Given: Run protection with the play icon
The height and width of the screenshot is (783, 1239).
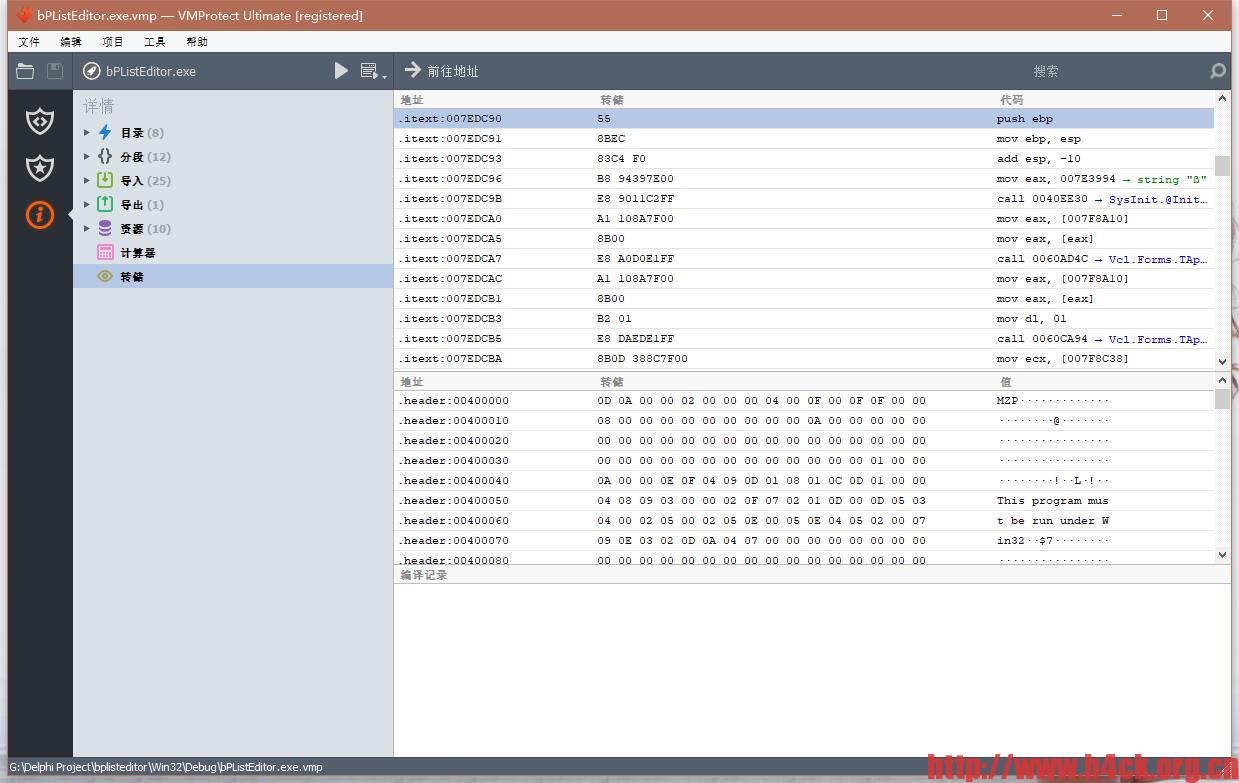Looking at the screenshot, I should tap(340, 70).
